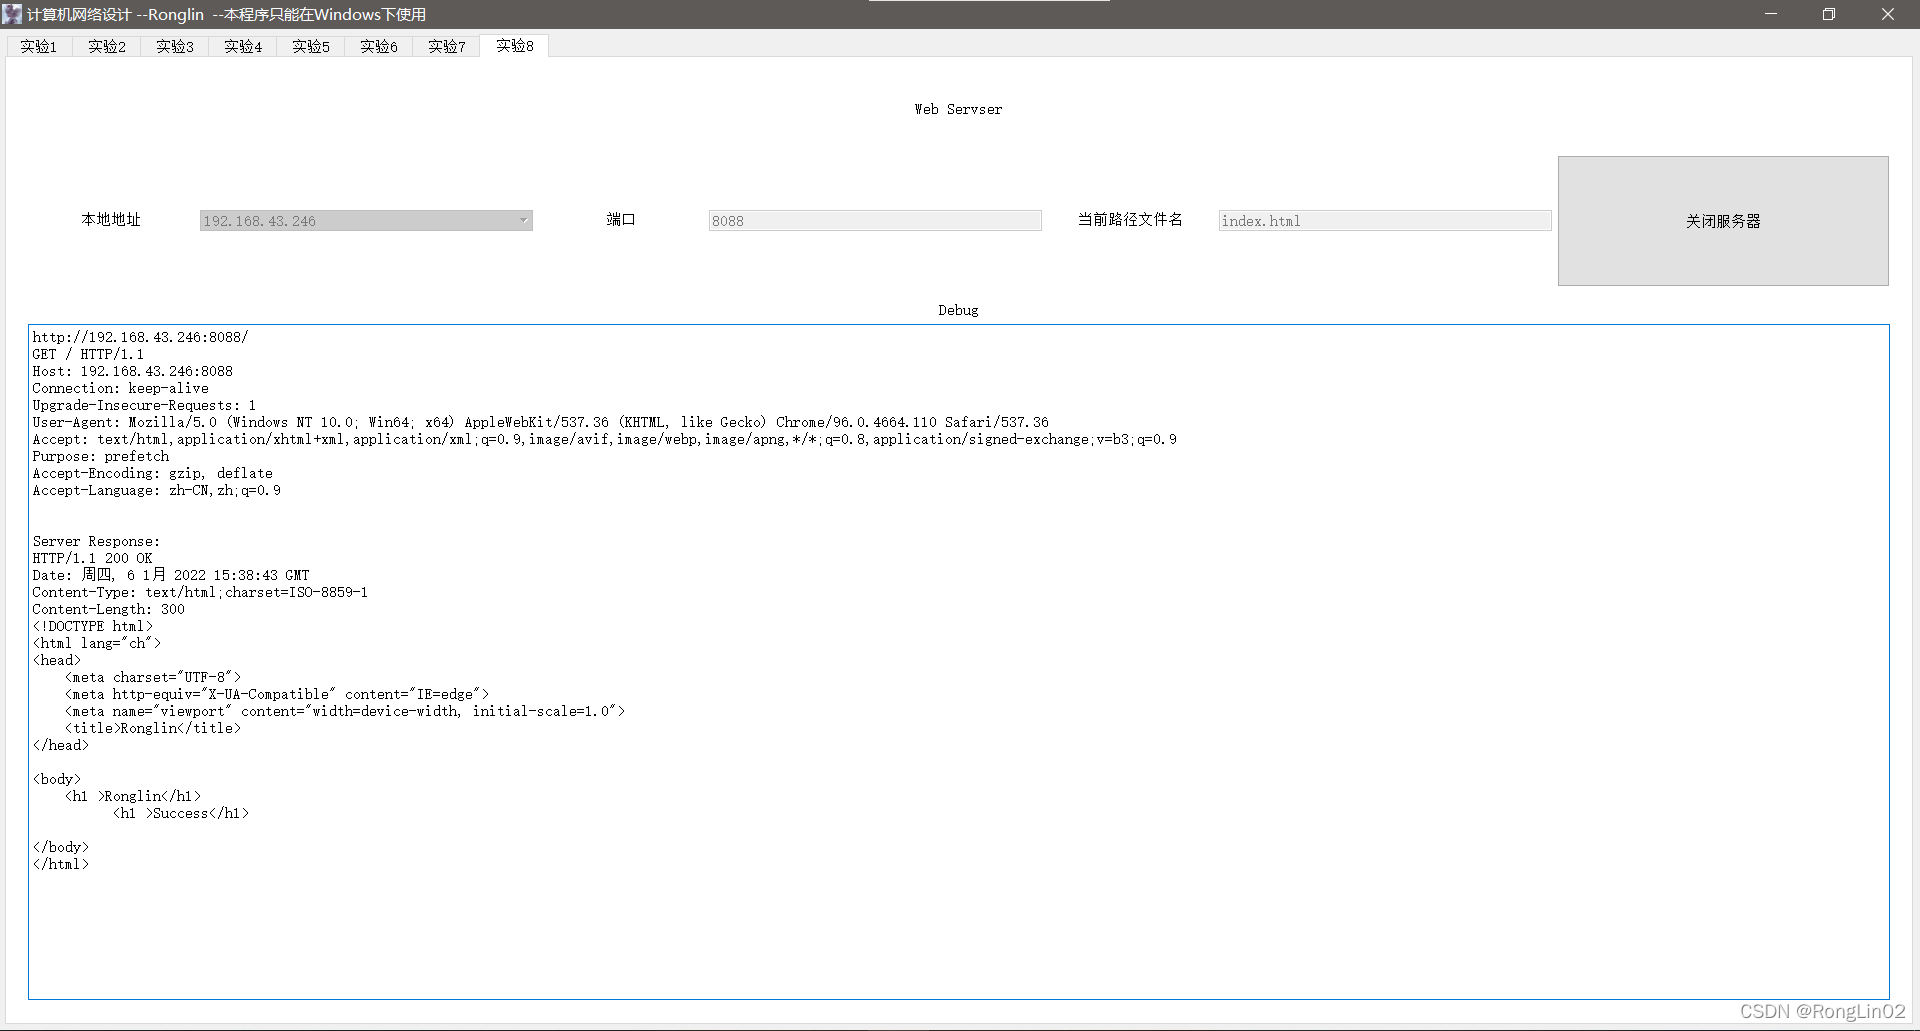Viewport: 1920px width, 1031px height.
Task: Click the 'Accept-Language: zh-CN' line
Action: [156, 490]
